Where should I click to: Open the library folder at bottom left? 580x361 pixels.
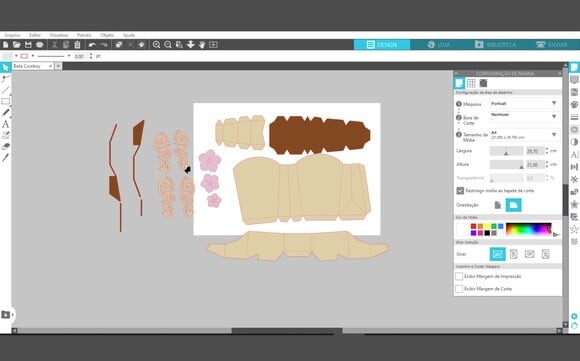[x=6, y=315]
